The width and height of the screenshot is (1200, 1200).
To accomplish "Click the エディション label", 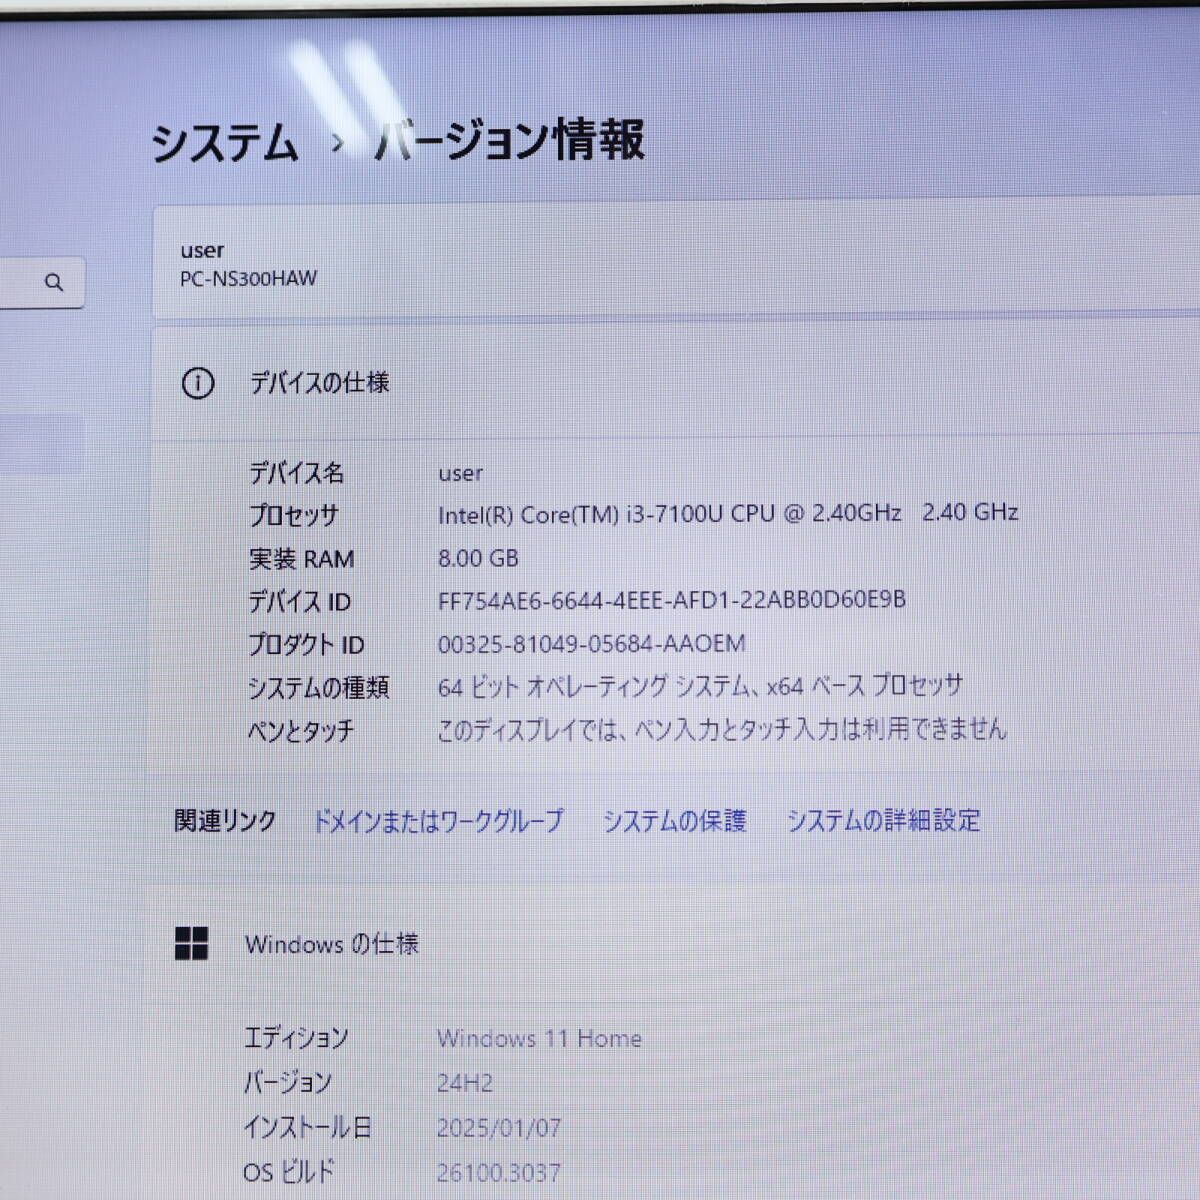I will [296, 1038].
